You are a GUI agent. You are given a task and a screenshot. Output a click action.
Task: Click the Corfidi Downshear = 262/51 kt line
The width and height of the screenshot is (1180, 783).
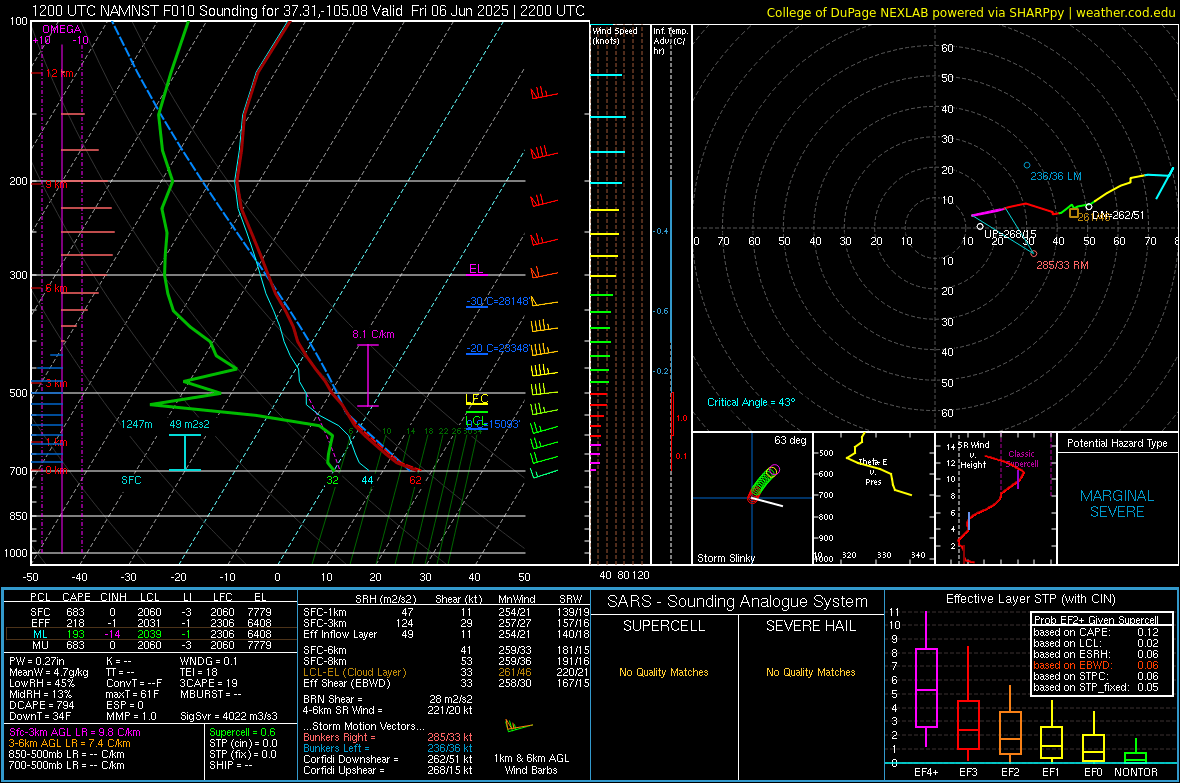tap(387, 759)
